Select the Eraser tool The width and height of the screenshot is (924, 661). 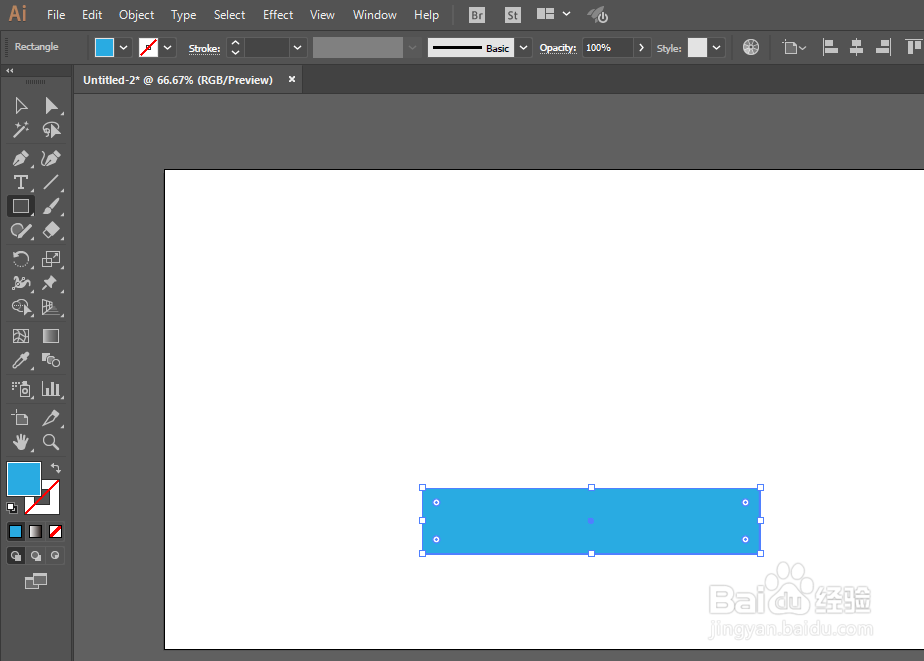51,230
